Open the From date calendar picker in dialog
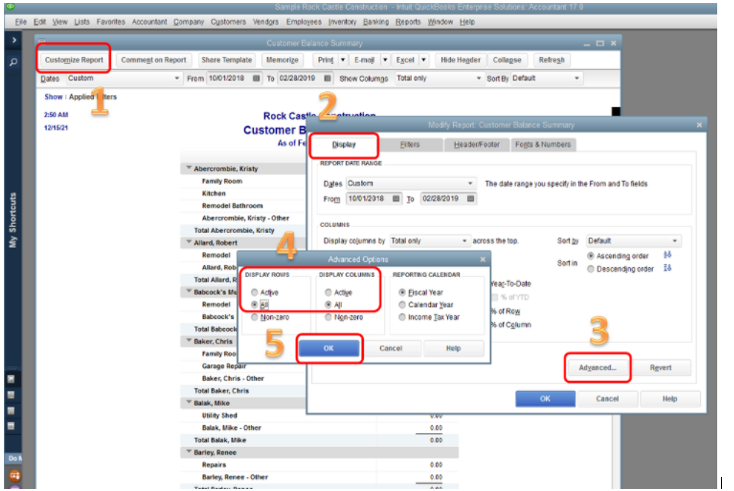This screenshot has width=734, height=491. [x=397, y=198]
